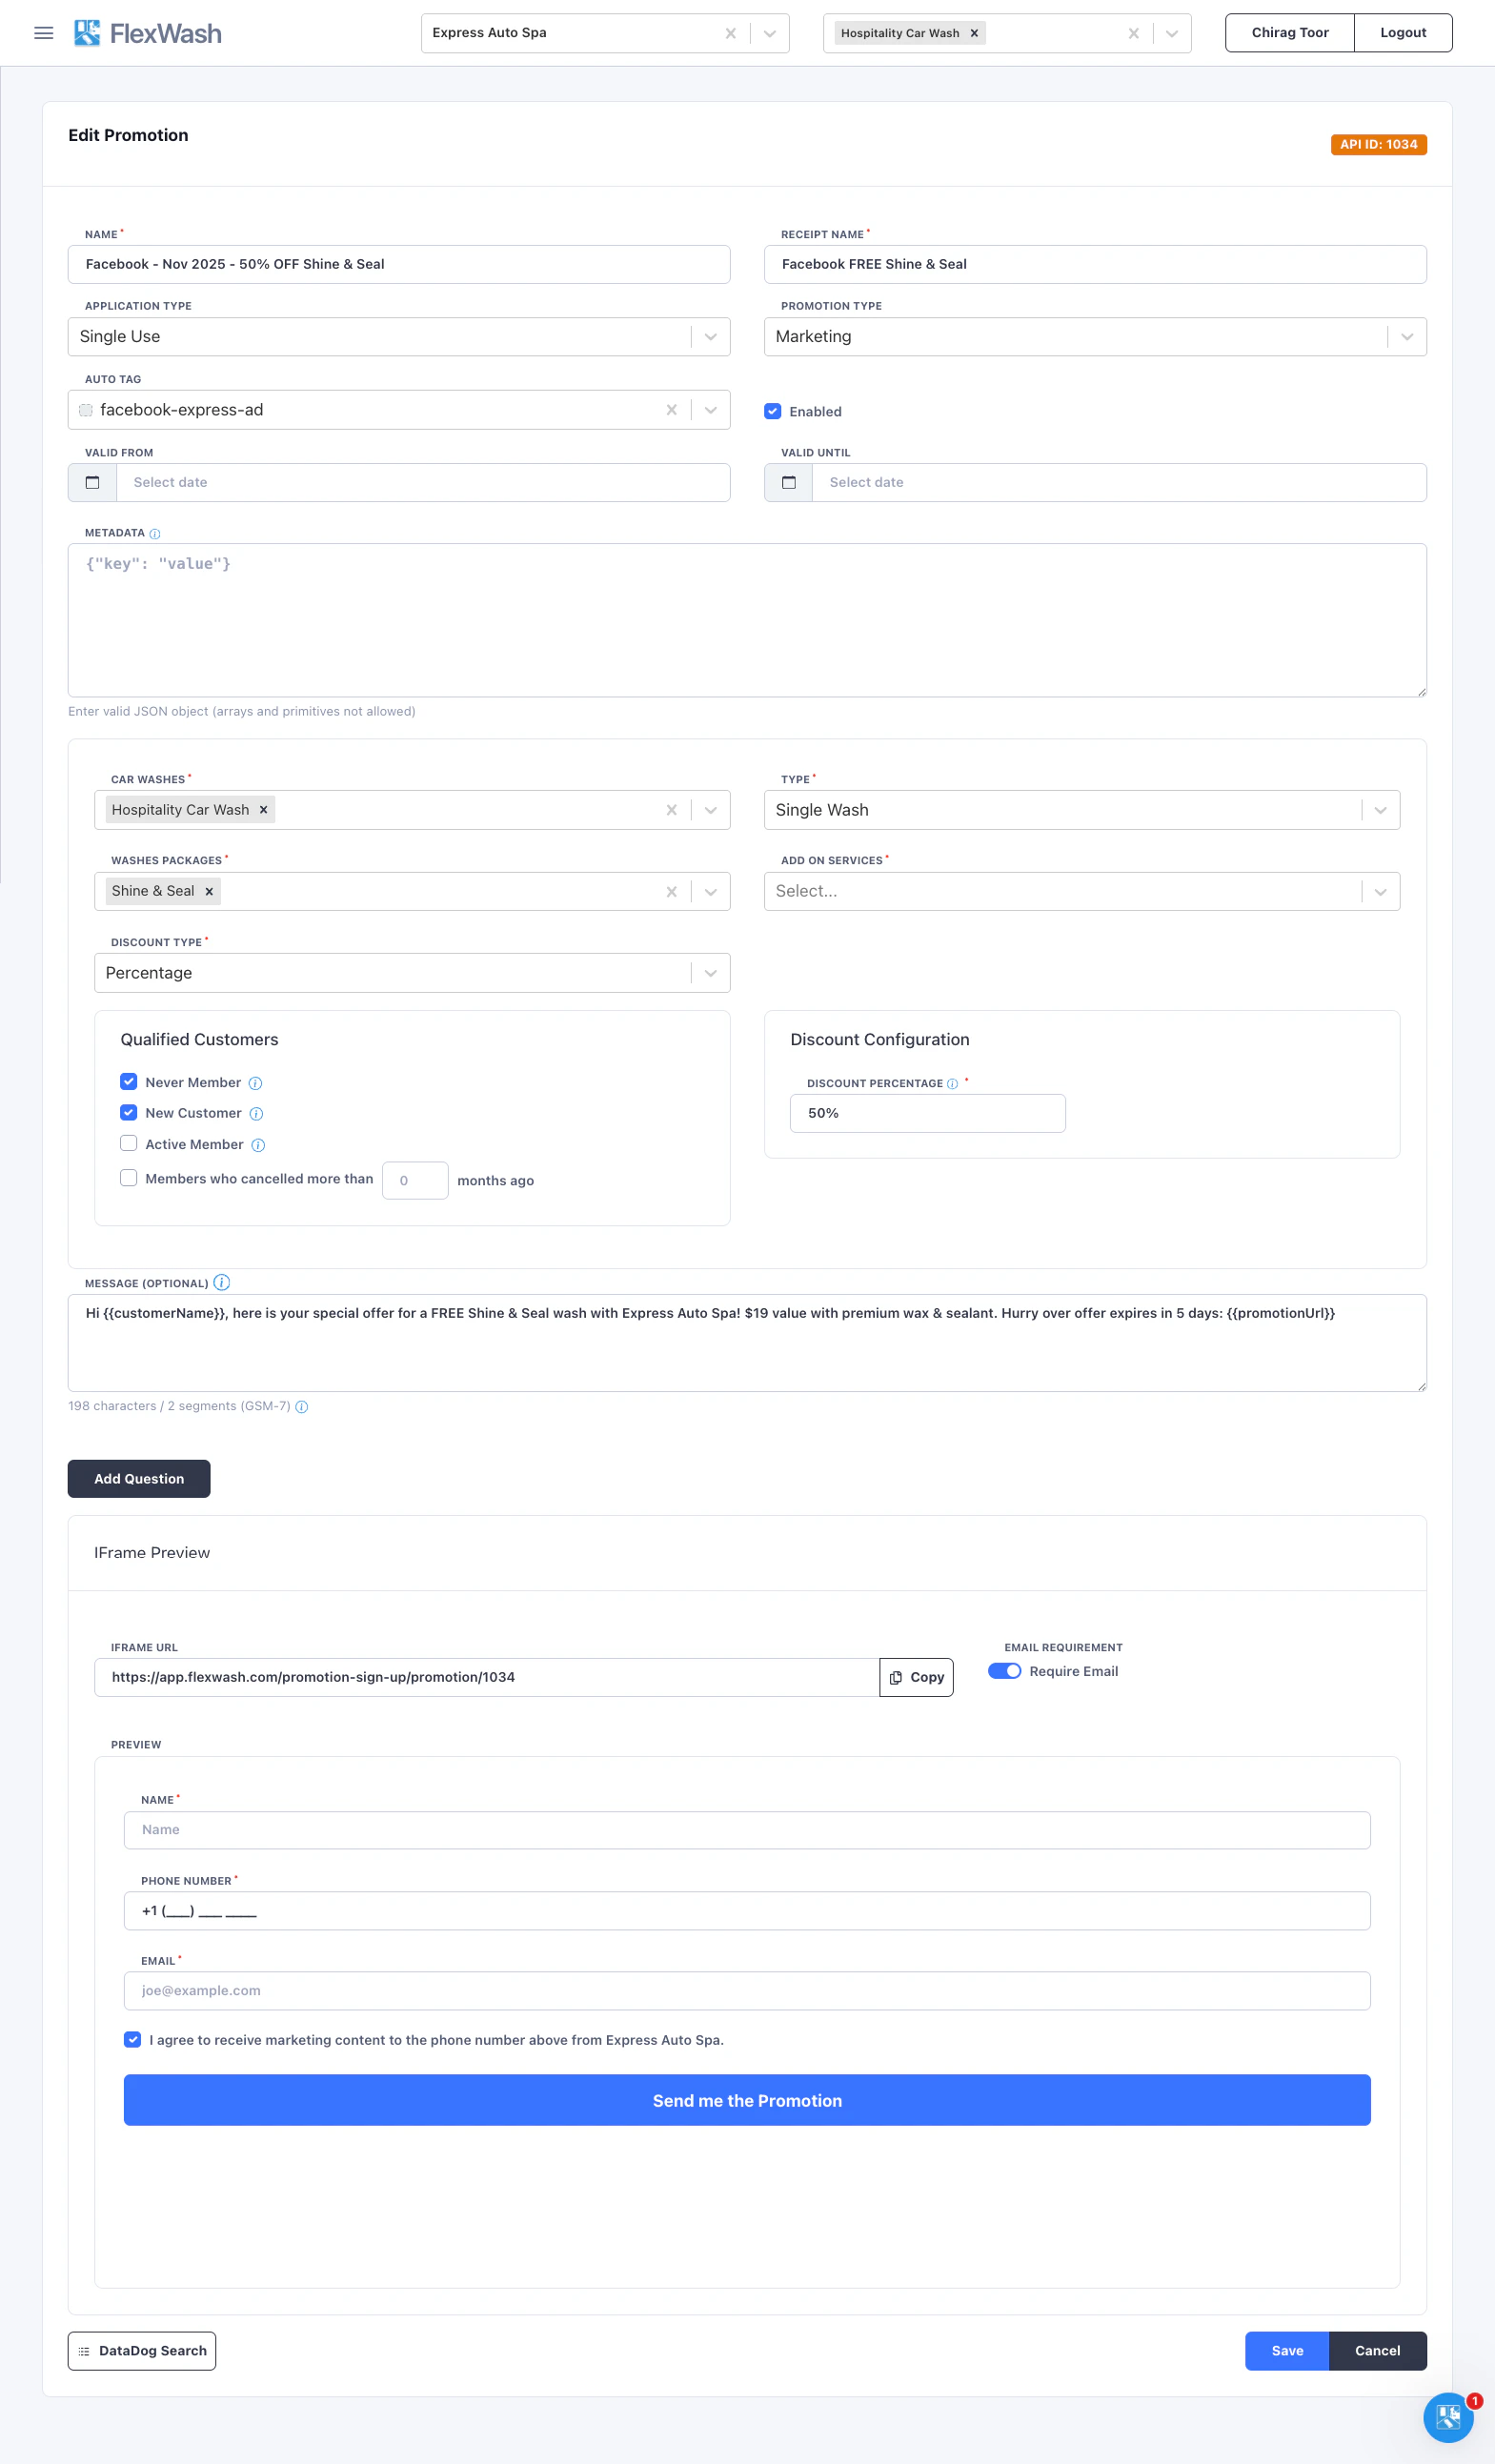Click into the Metadata JSON textarea
The width and height of the screenshot is (1495, 2464).
[x=747, y=620]
